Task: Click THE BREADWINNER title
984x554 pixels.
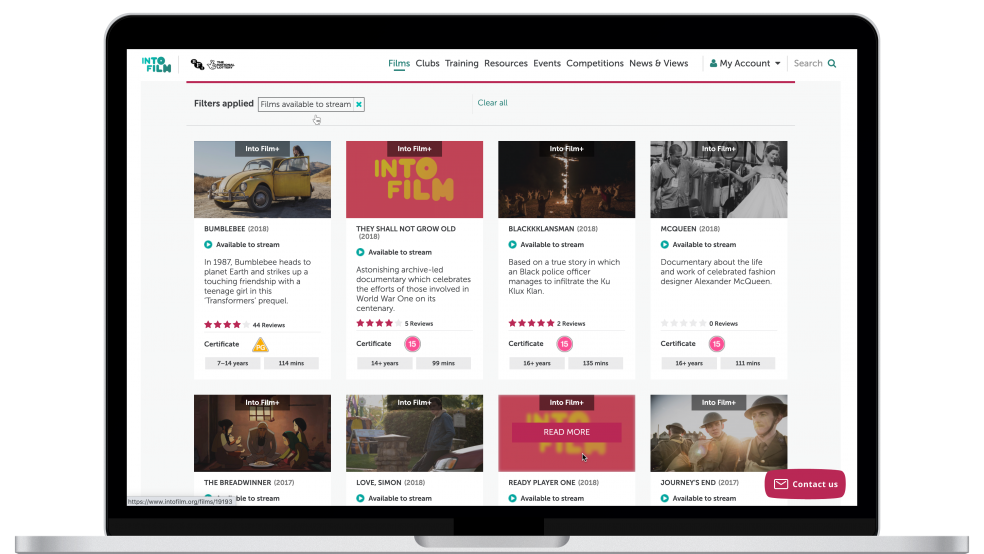Action: point(238,482)
